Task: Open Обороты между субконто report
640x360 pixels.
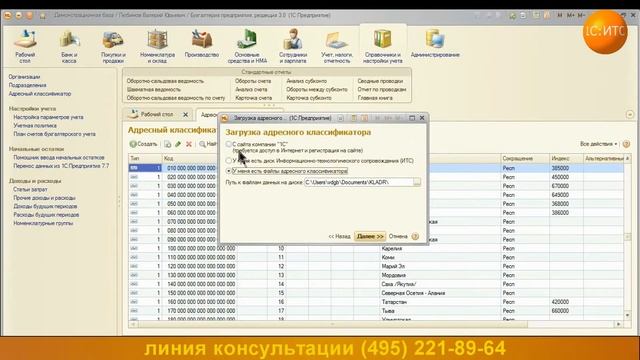Action: tap(317, 89)
